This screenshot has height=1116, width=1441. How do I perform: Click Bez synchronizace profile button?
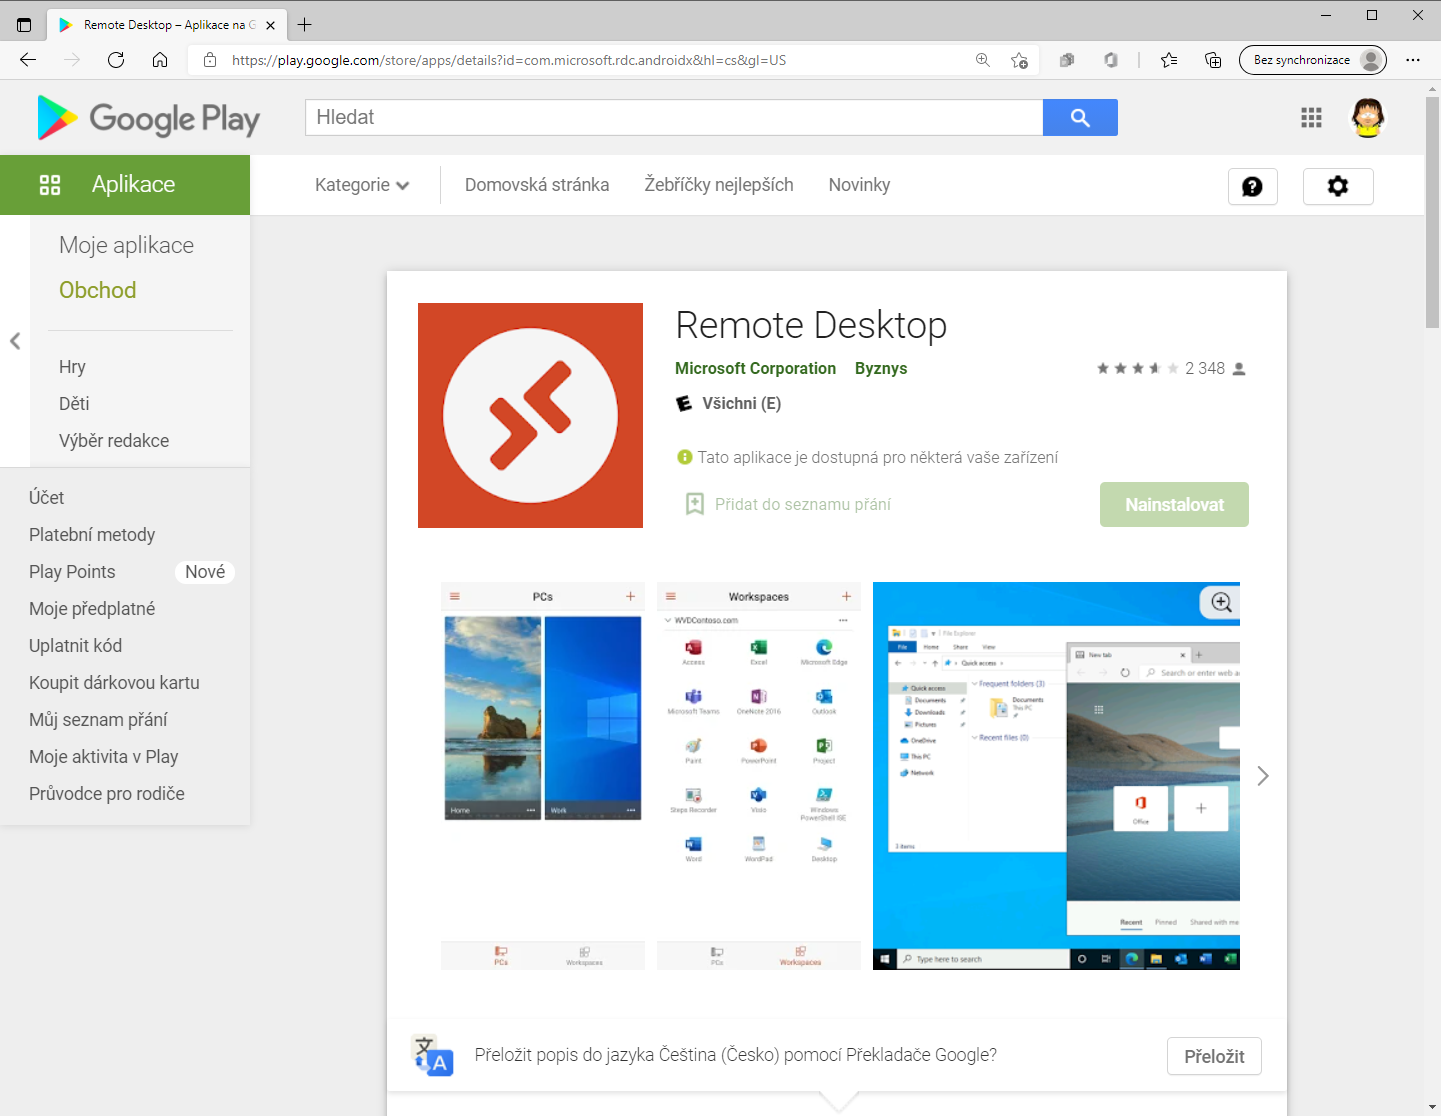click(x=1313, y=60)
